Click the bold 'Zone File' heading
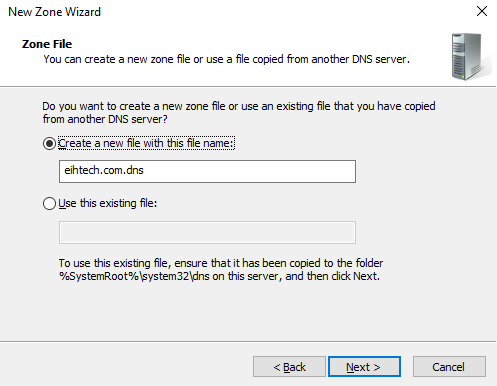 tap(47, 44)
